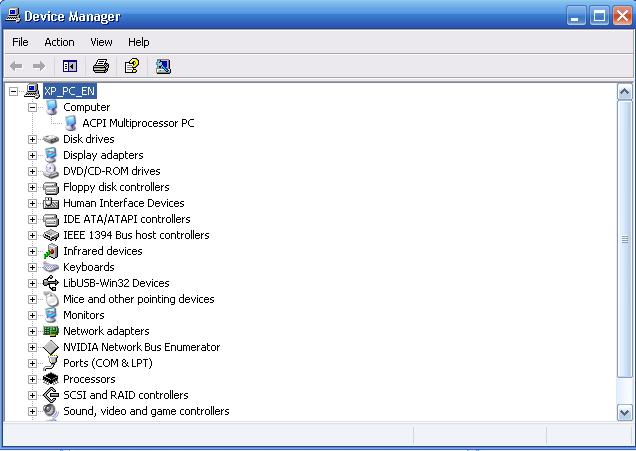Expand the Monitors category

(x=32, y=315)
